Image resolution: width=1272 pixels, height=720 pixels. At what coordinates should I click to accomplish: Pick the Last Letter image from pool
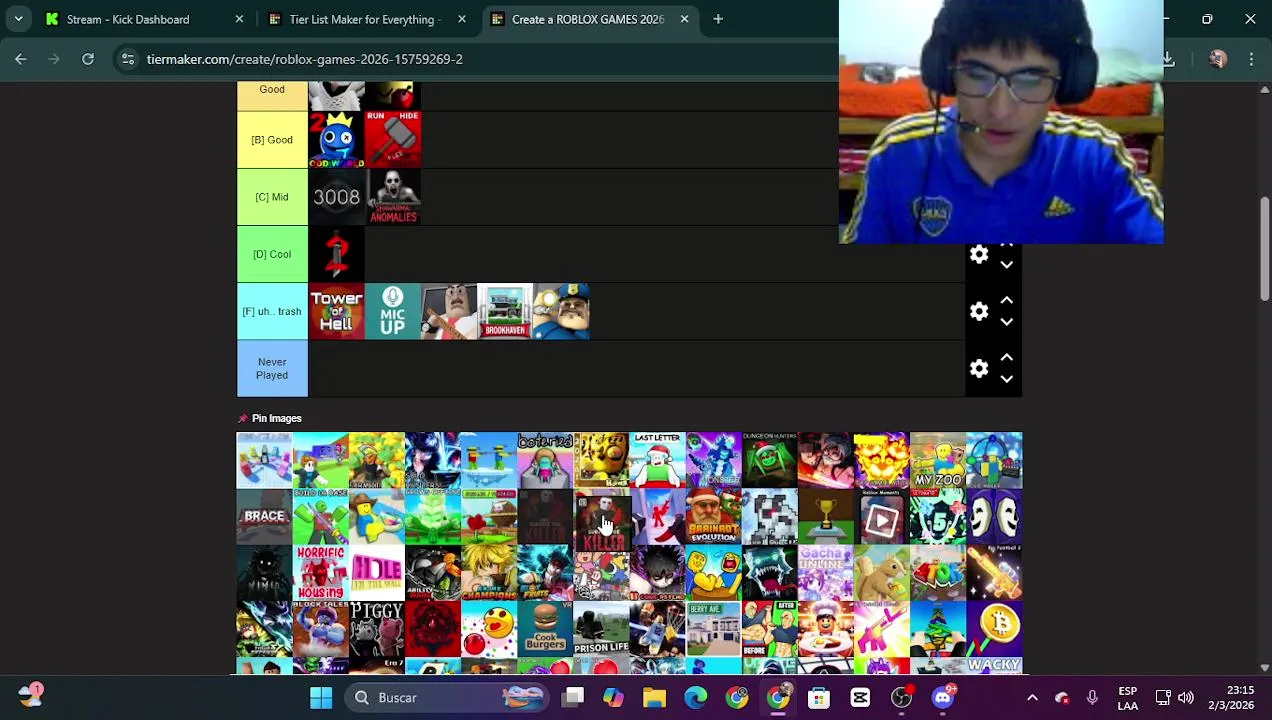(x=657, y=460)
